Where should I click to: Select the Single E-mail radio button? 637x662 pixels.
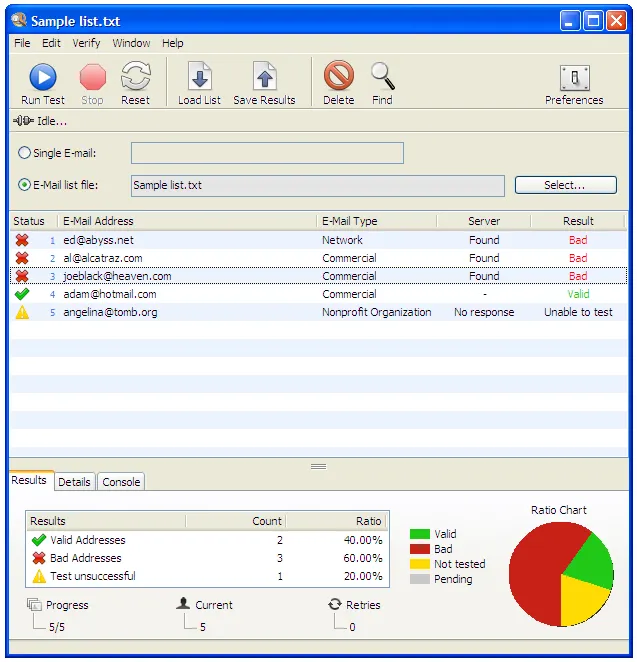pos(25,153)
